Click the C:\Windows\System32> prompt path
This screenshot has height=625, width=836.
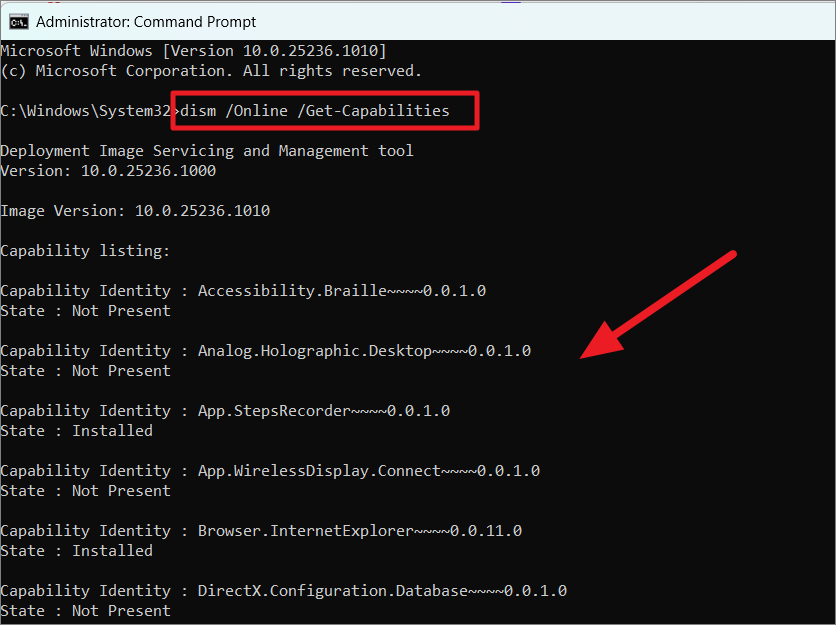[86, 111]
